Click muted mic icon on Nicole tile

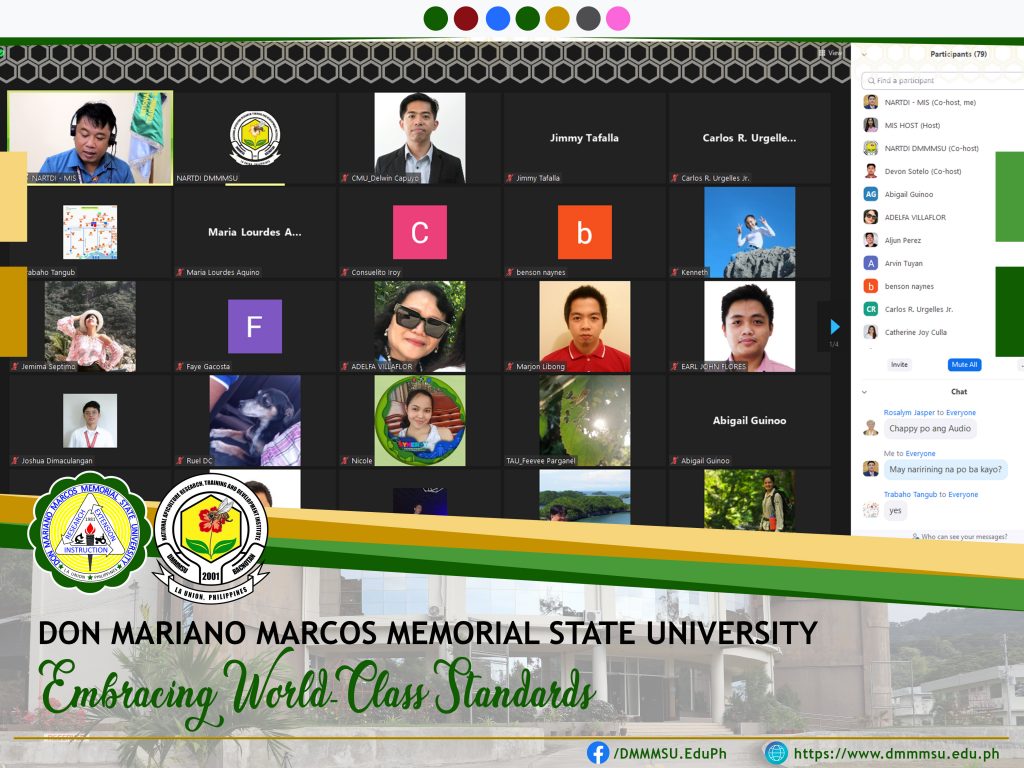click(345, 460)
